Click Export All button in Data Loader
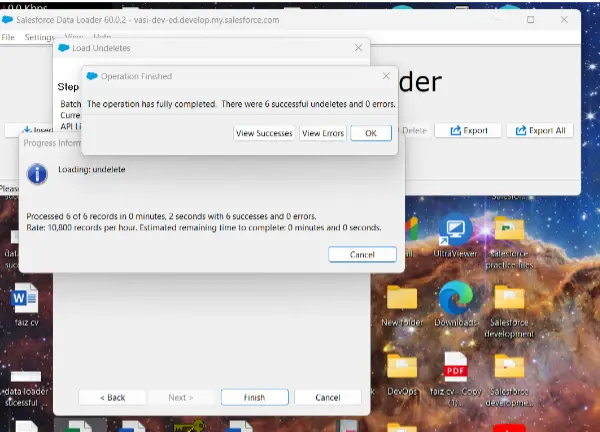The width and height of the screenshot is (600, 432). click(540, 130)
